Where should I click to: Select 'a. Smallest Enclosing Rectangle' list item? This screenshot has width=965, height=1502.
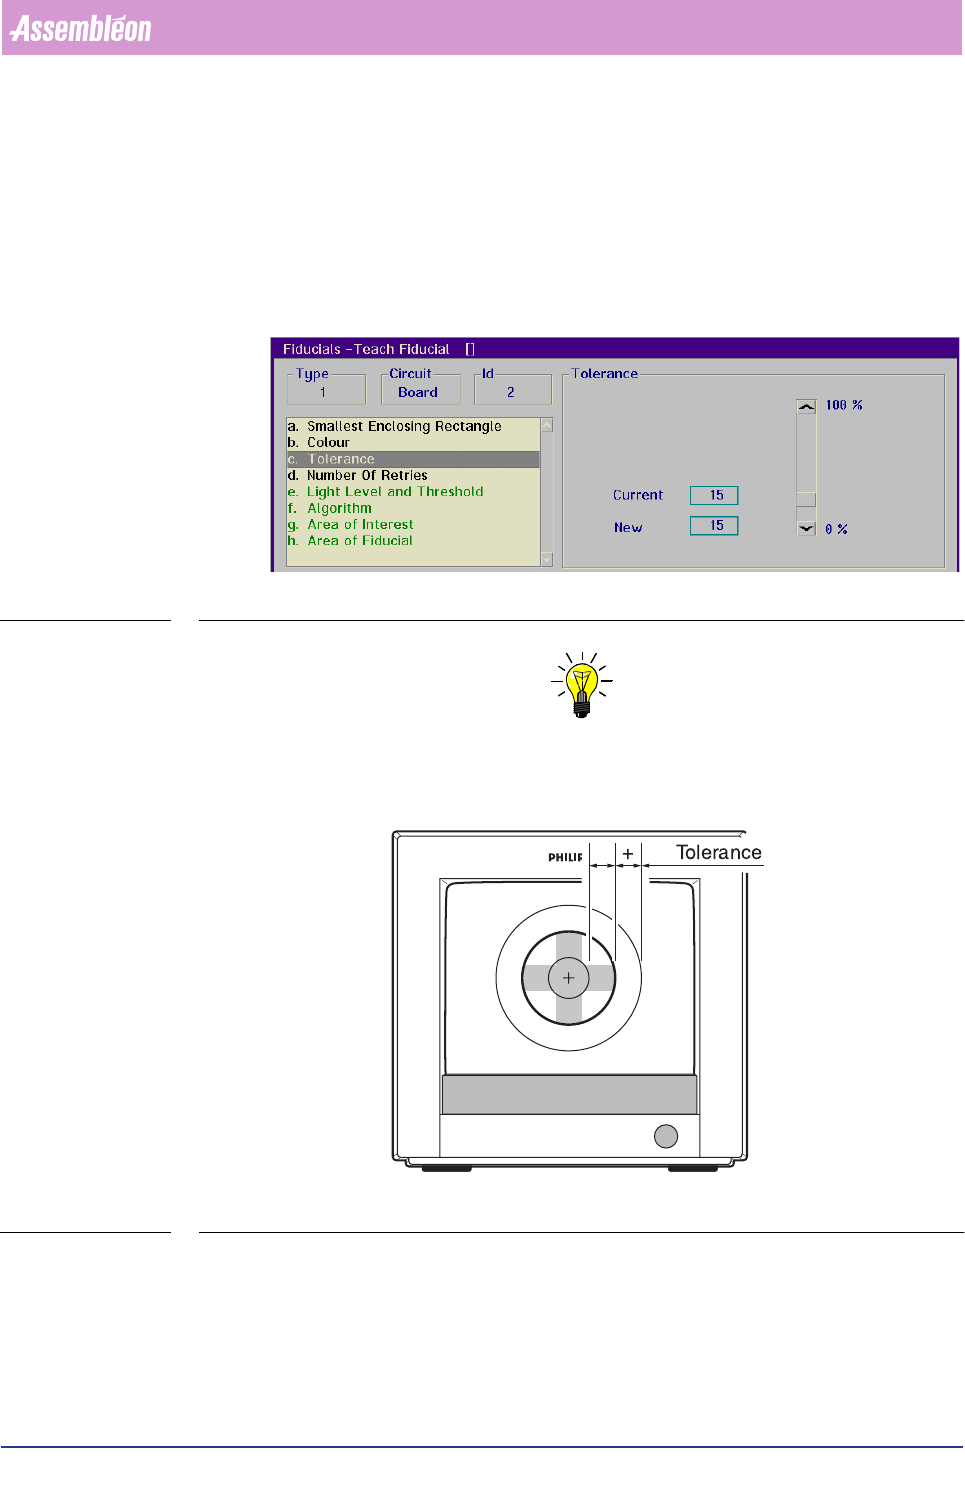point(413,426)
